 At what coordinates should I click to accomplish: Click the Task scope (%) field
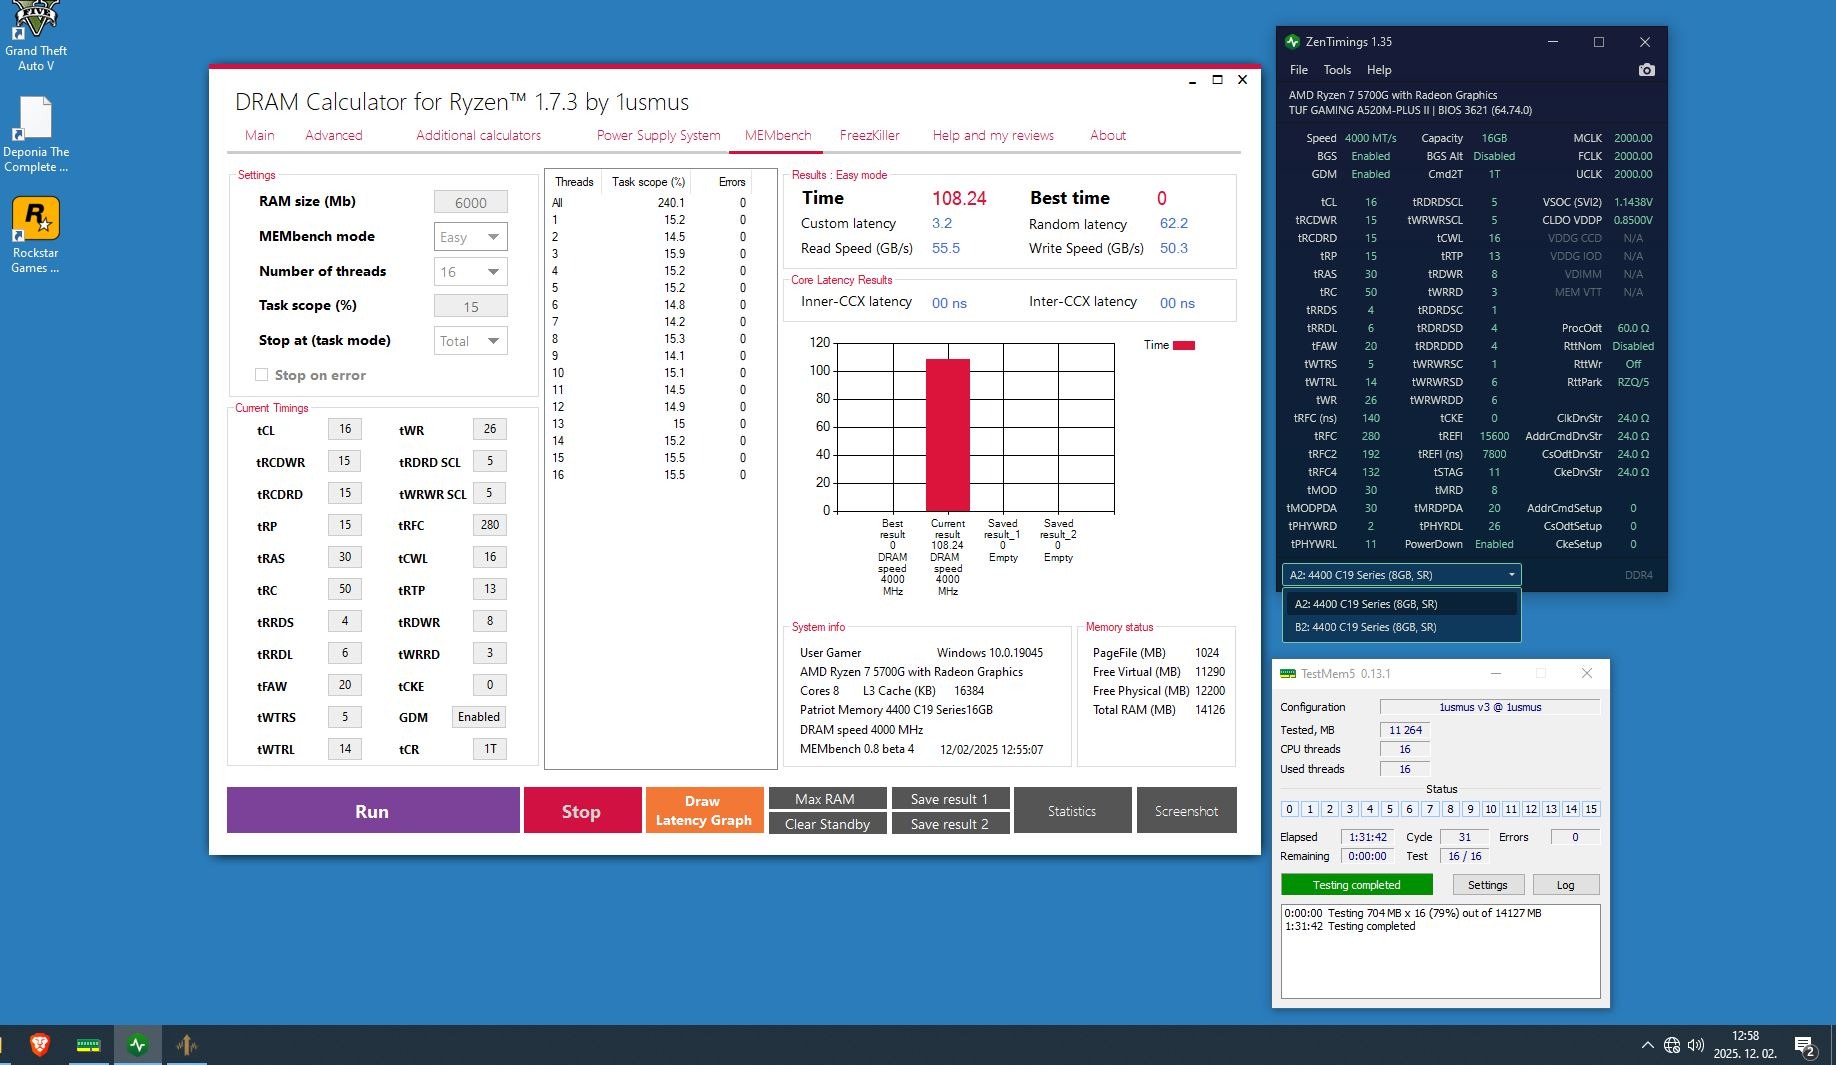point(471,306)
